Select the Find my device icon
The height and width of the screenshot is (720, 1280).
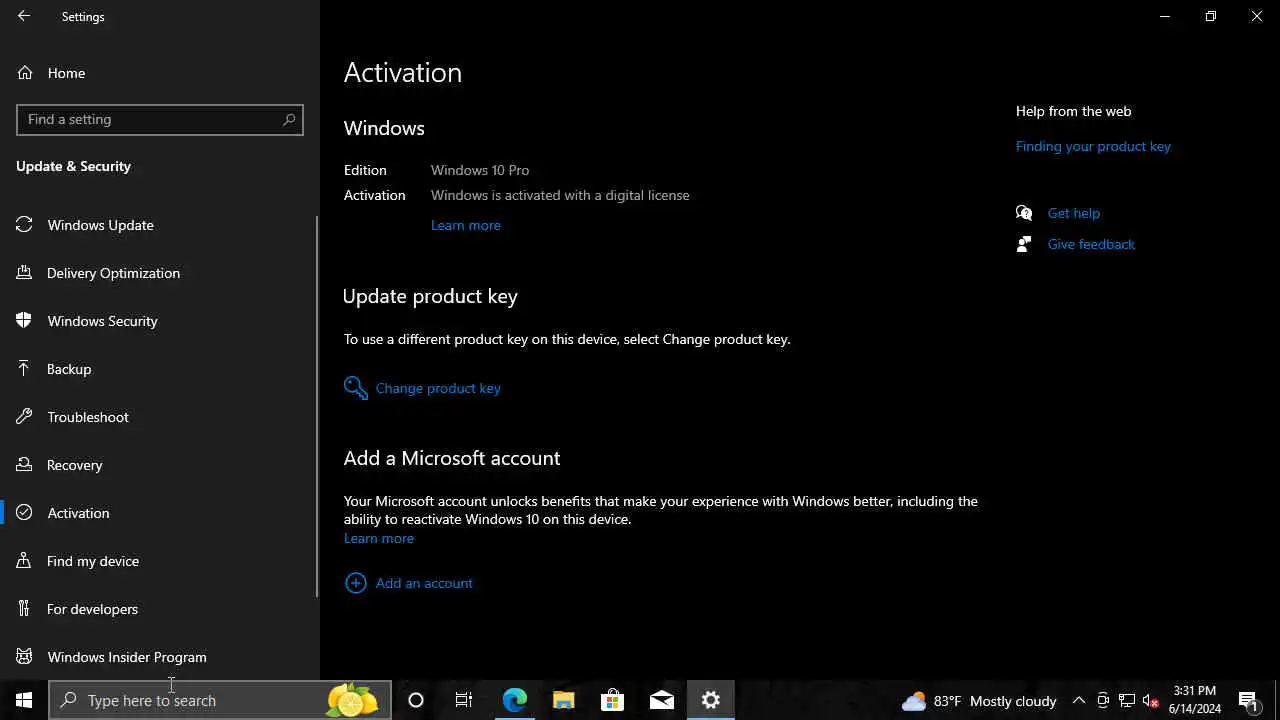point(25,561)
